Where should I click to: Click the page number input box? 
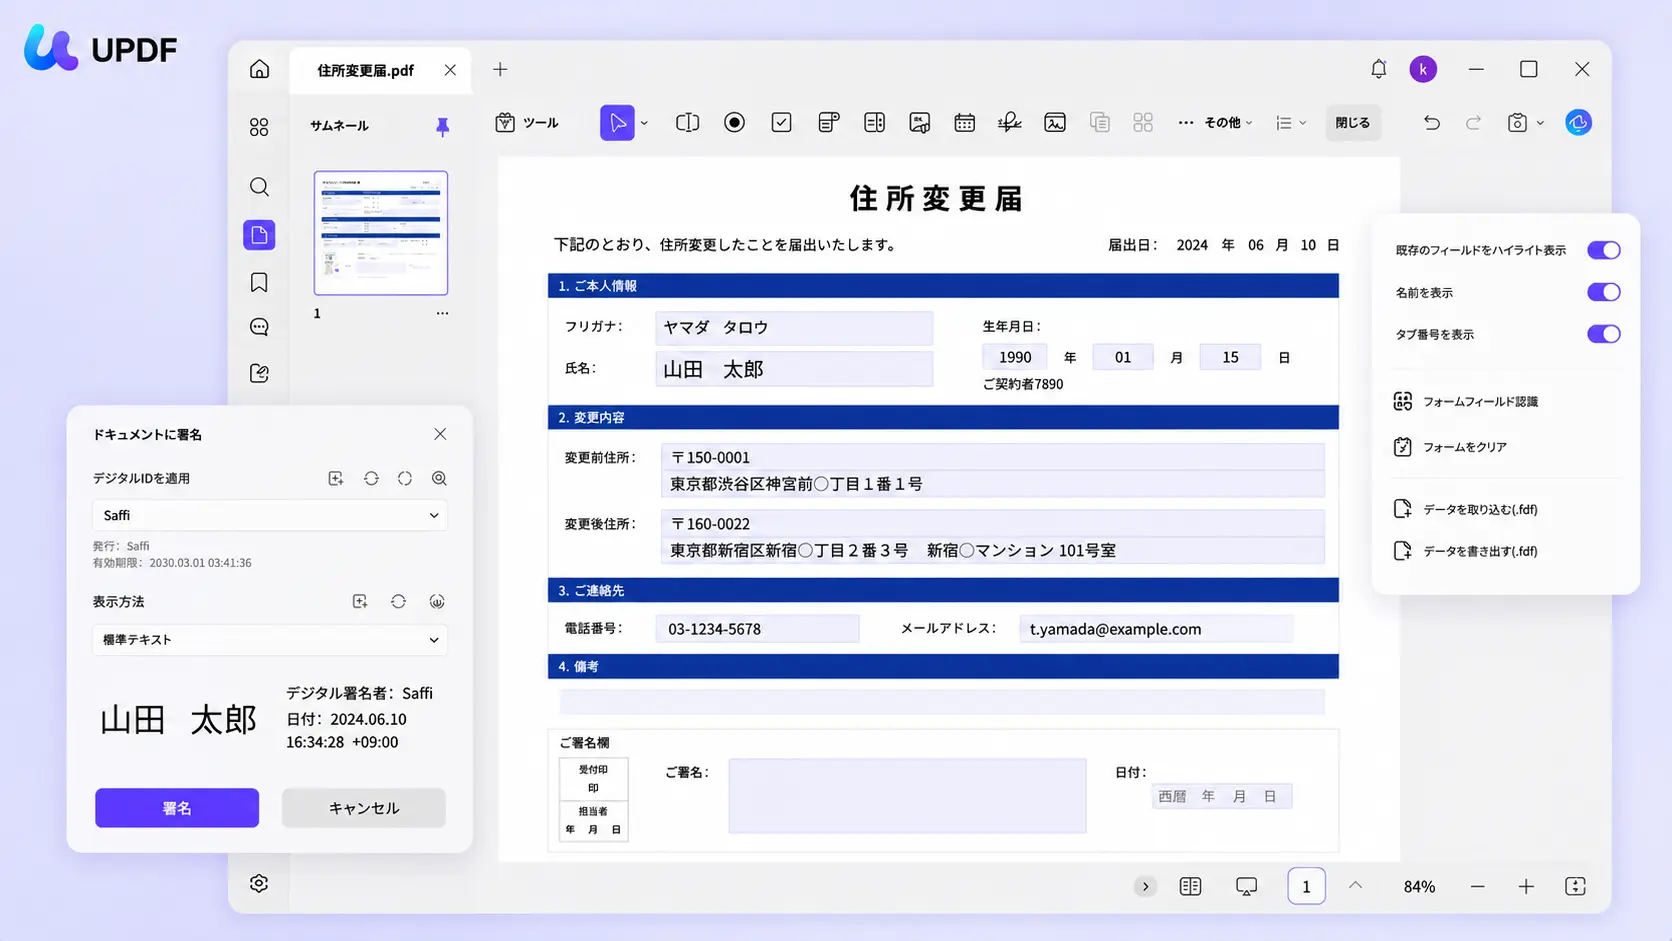pyautogui.click(x=1306, y=886)
